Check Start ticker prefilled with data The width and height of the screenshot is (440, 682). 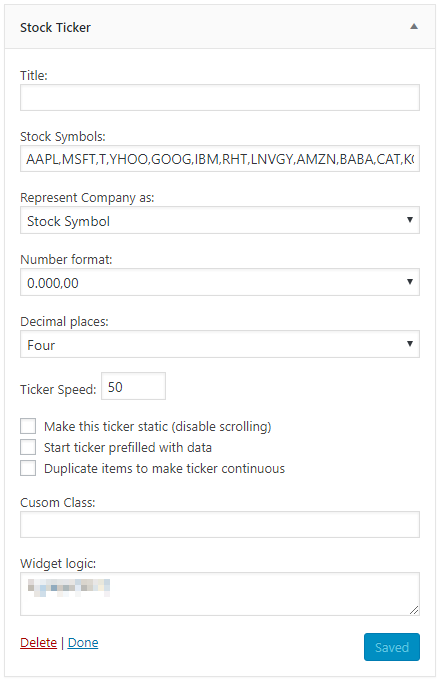click(x=28, y=447)
